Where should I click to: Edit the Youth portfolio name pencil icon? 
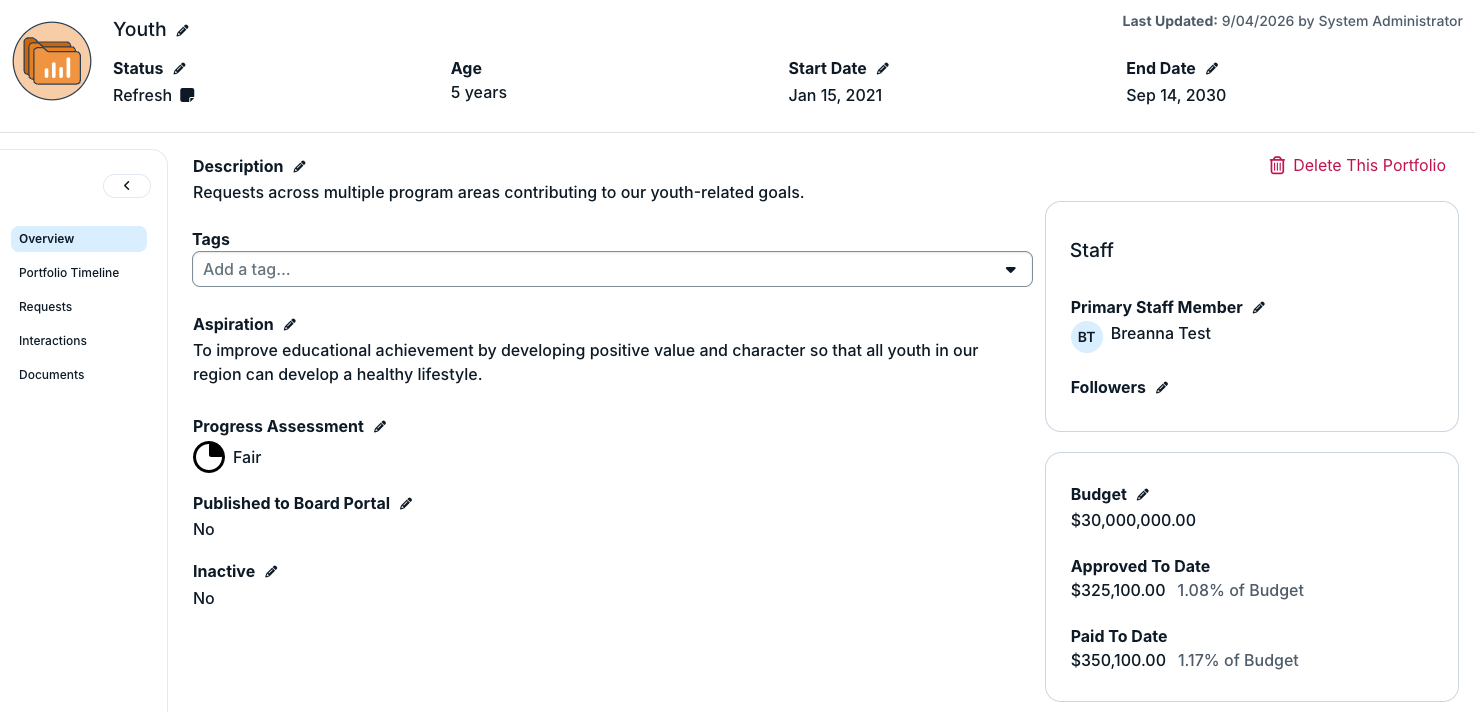point(182,31)
